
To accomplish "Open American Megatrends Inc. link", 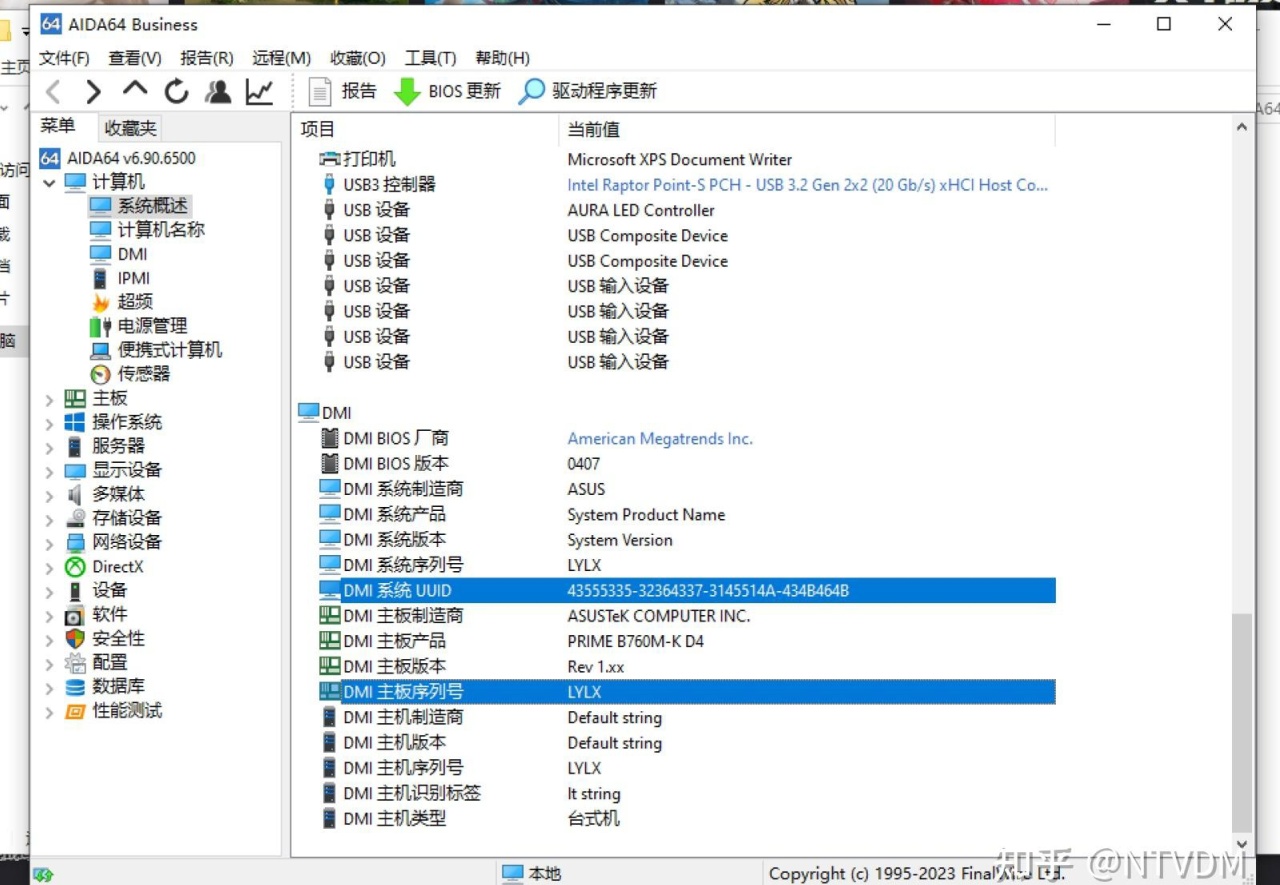I will (x=660, y=439).
